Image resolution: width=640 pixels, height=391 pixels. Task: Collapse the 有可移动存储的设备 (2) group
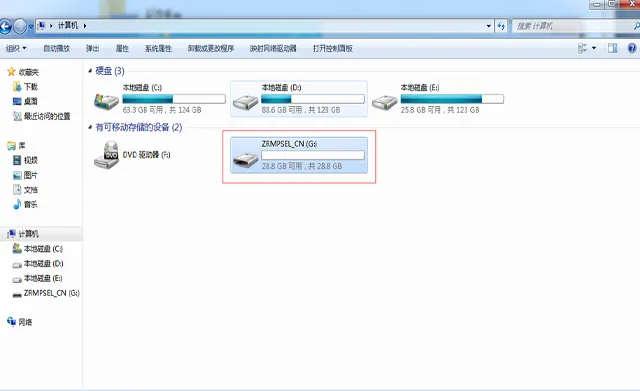pyautogui.click(x=90, y=127)
